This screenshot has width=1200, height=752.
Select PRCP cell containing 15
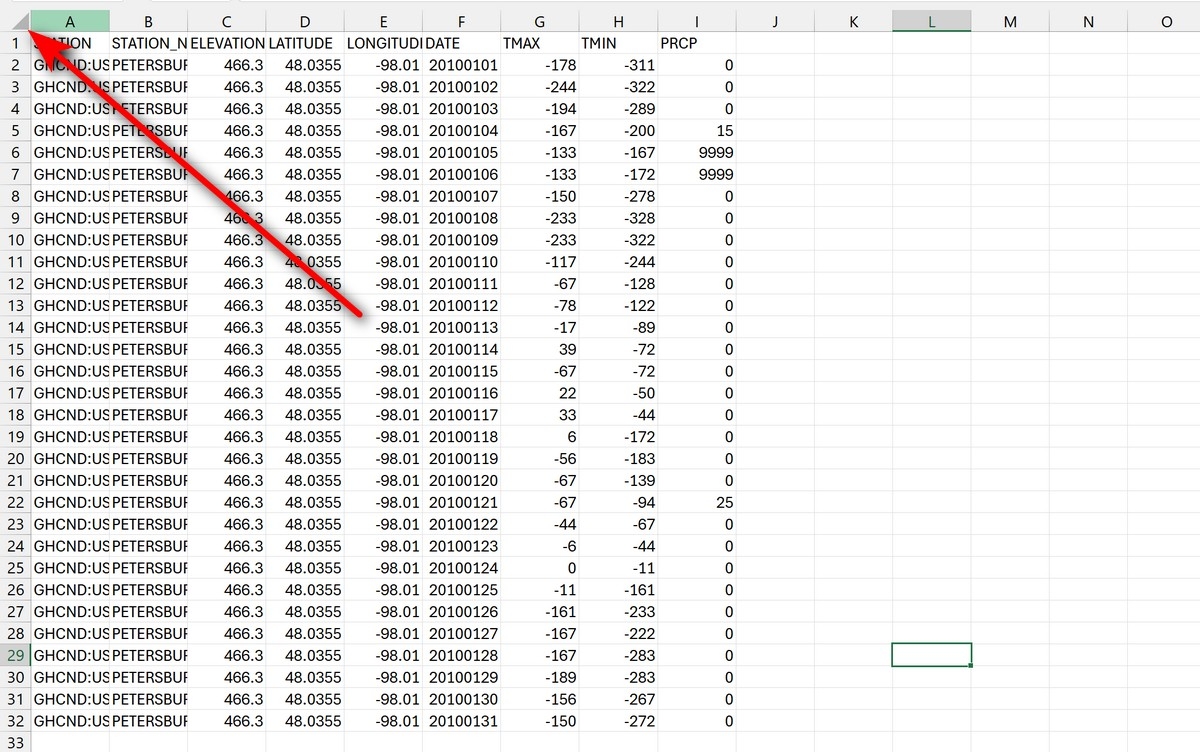[x=697, y=131]
